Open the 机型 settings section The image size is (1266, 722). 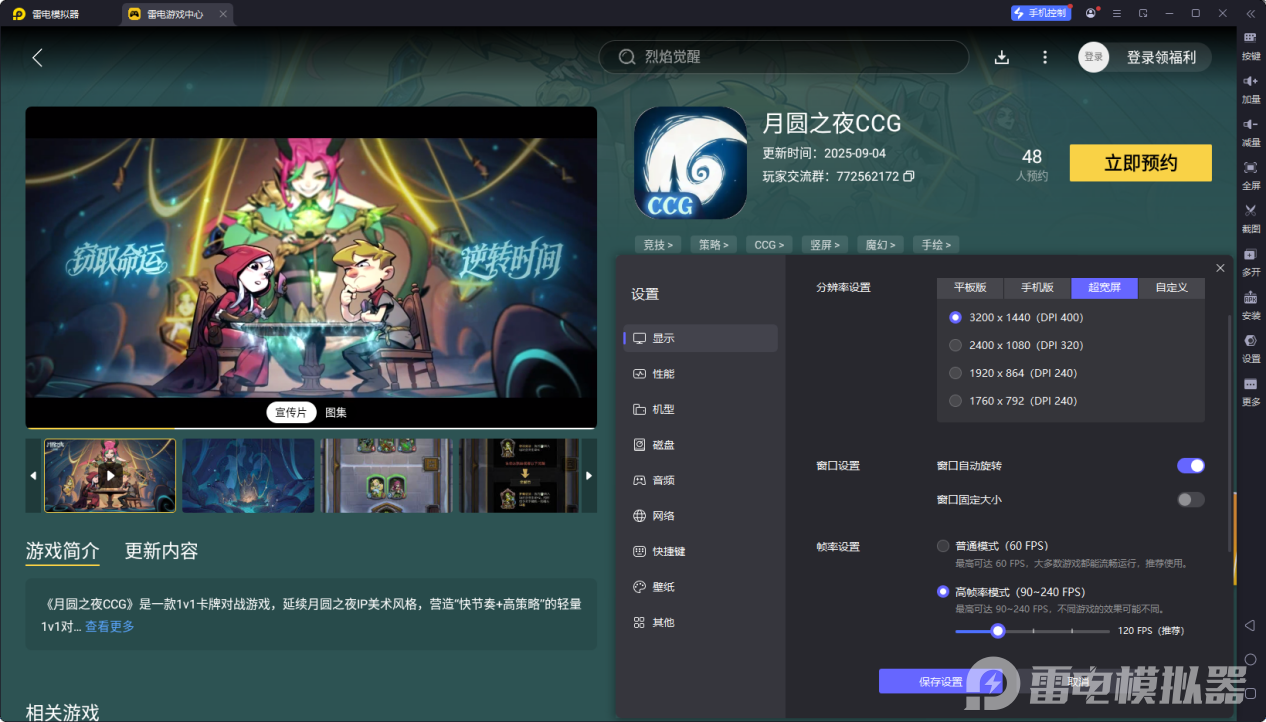pos(701,409)
